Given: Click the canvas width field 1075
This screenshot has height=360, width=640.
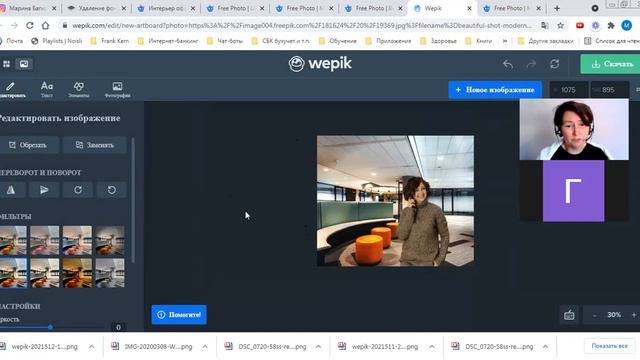Looking at the screenshot, I should 568,90.
